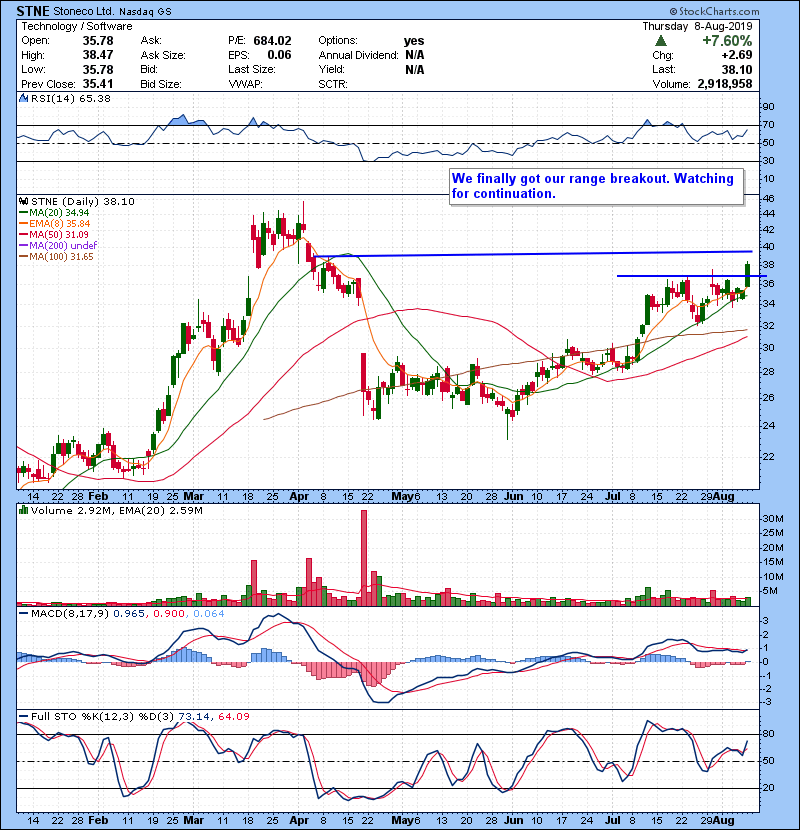Viewport: 800px width, 830px height.
Task: Click the Volume value 2,918,958
Action: [725, 84]
